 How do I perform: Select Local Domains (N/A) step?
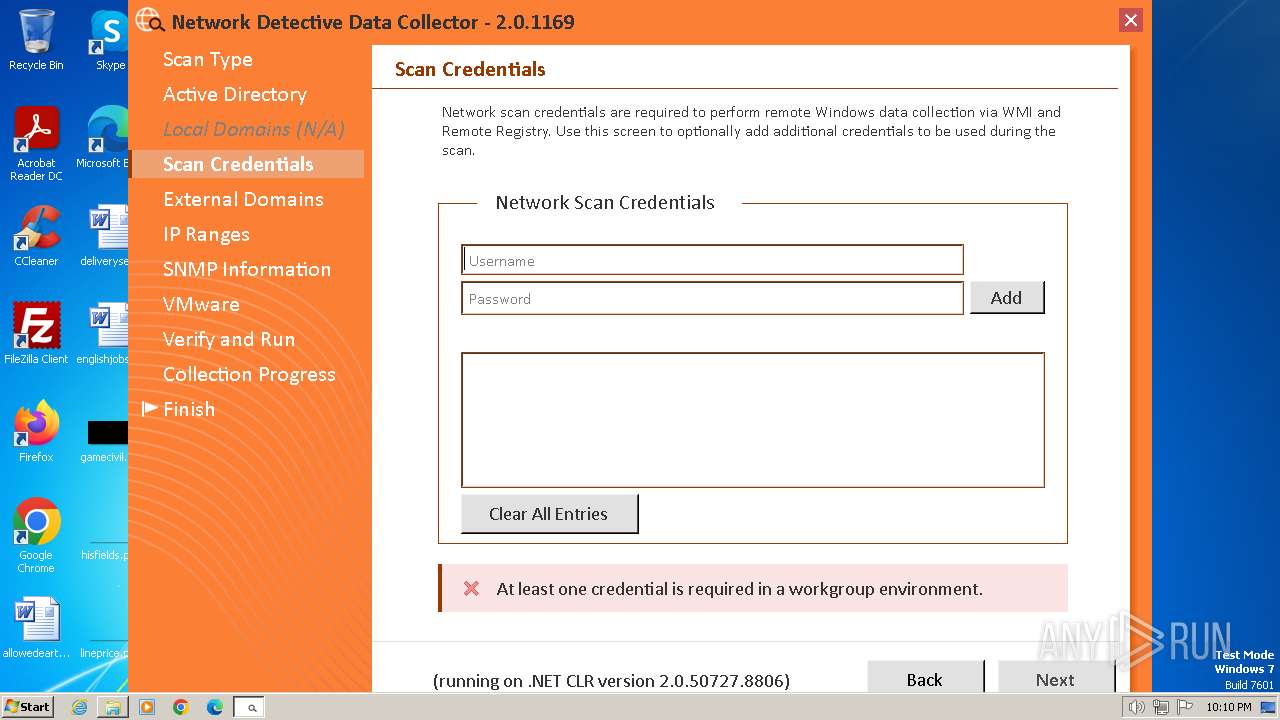point(254,129)
